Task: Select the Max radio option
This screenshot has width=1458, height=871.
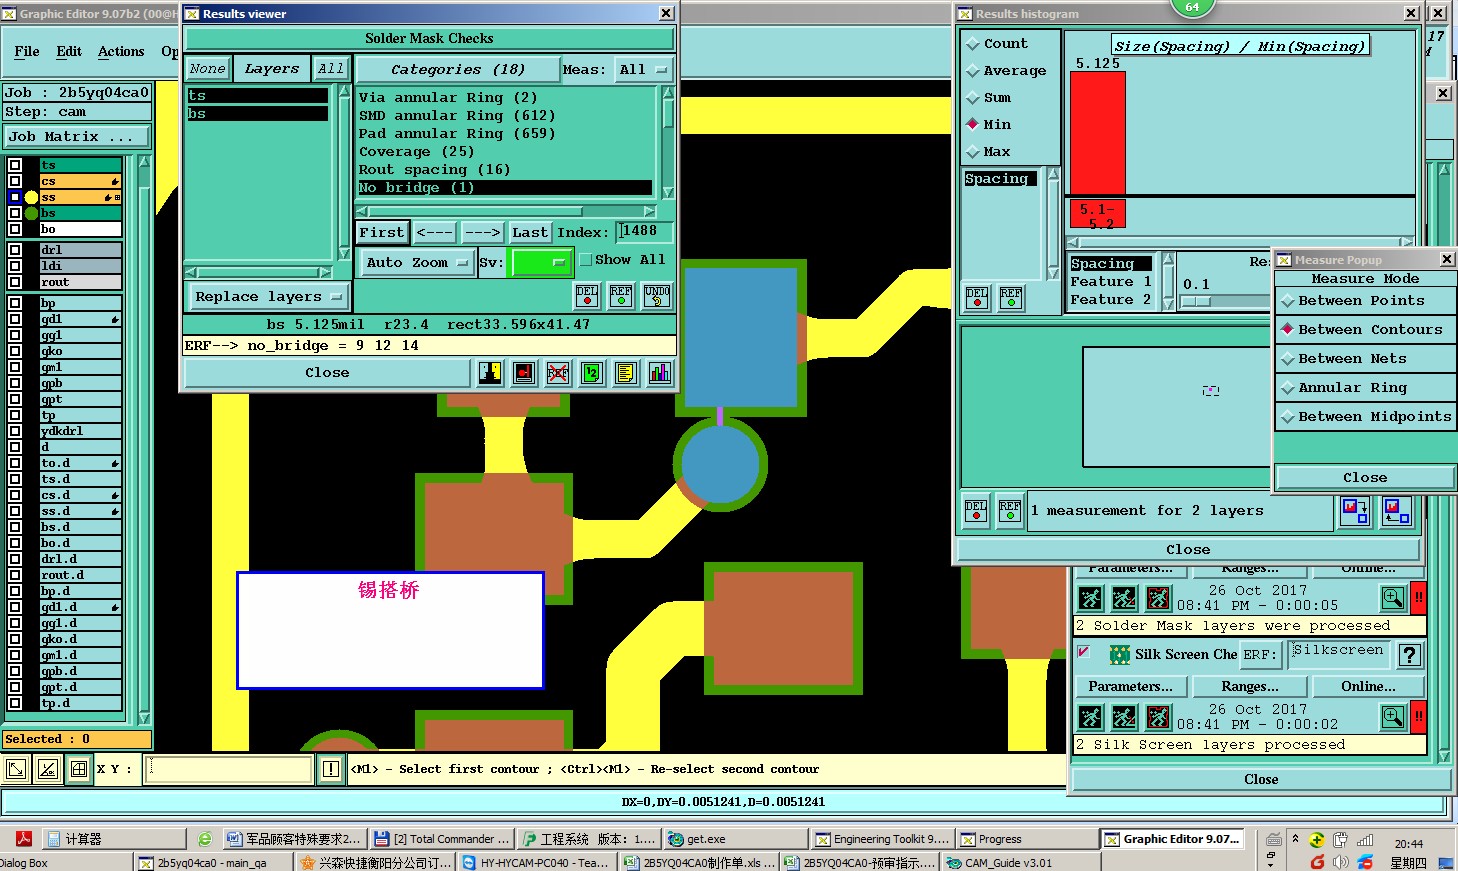Action: click(x=988, y=152)
